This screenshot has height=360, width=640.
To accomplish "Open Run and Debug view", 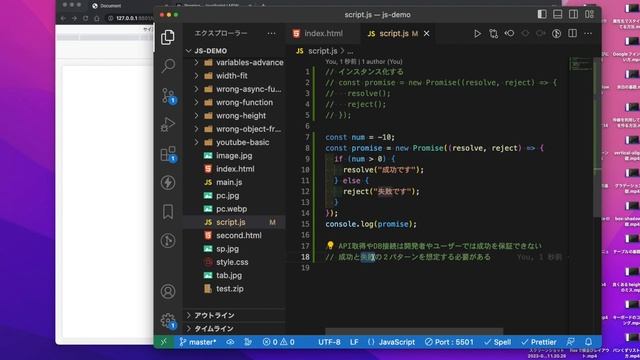I will pos(168,124).
